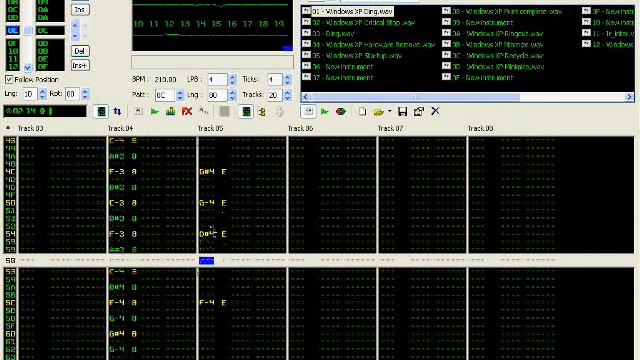Create a new instrument with blank page icon
The height and width of the screenshot is (360, 640).
(x=362, y=111)
